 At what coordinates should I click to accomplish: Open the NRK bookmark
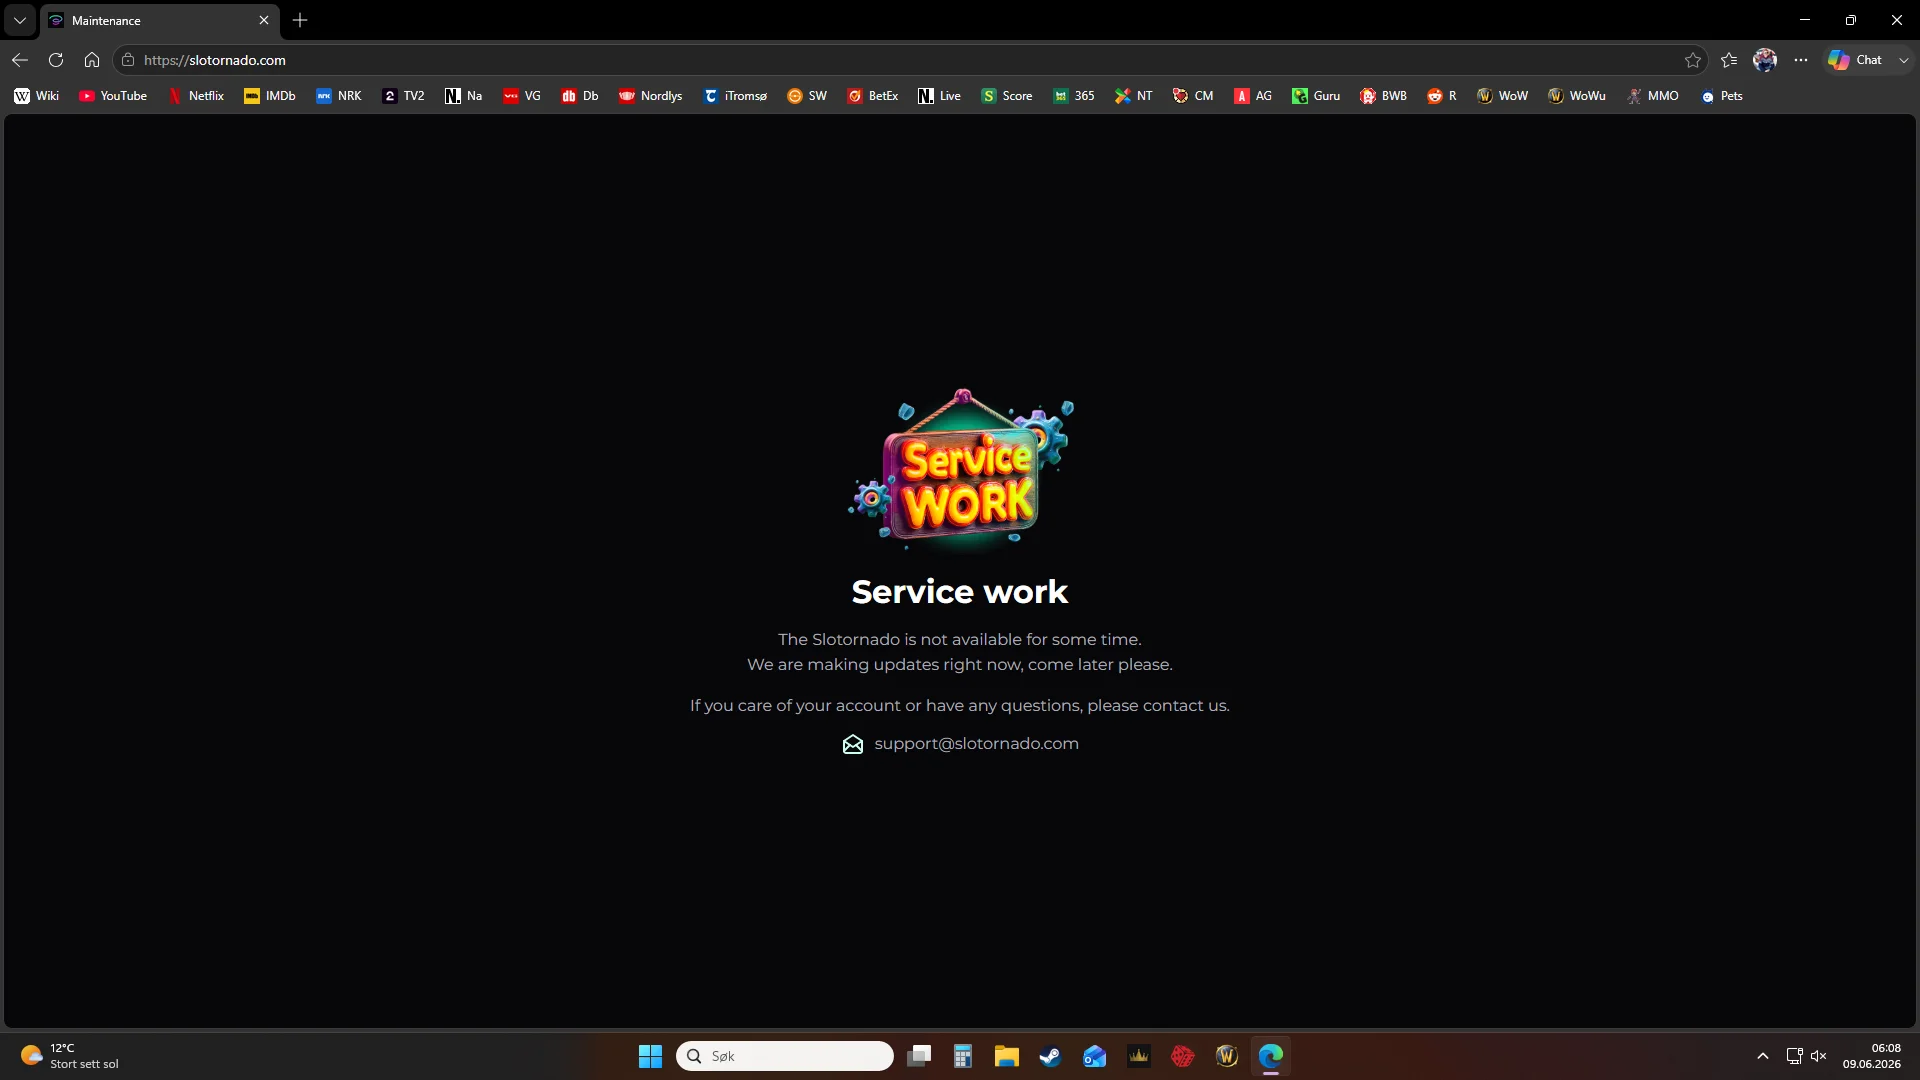click(339, 96)
